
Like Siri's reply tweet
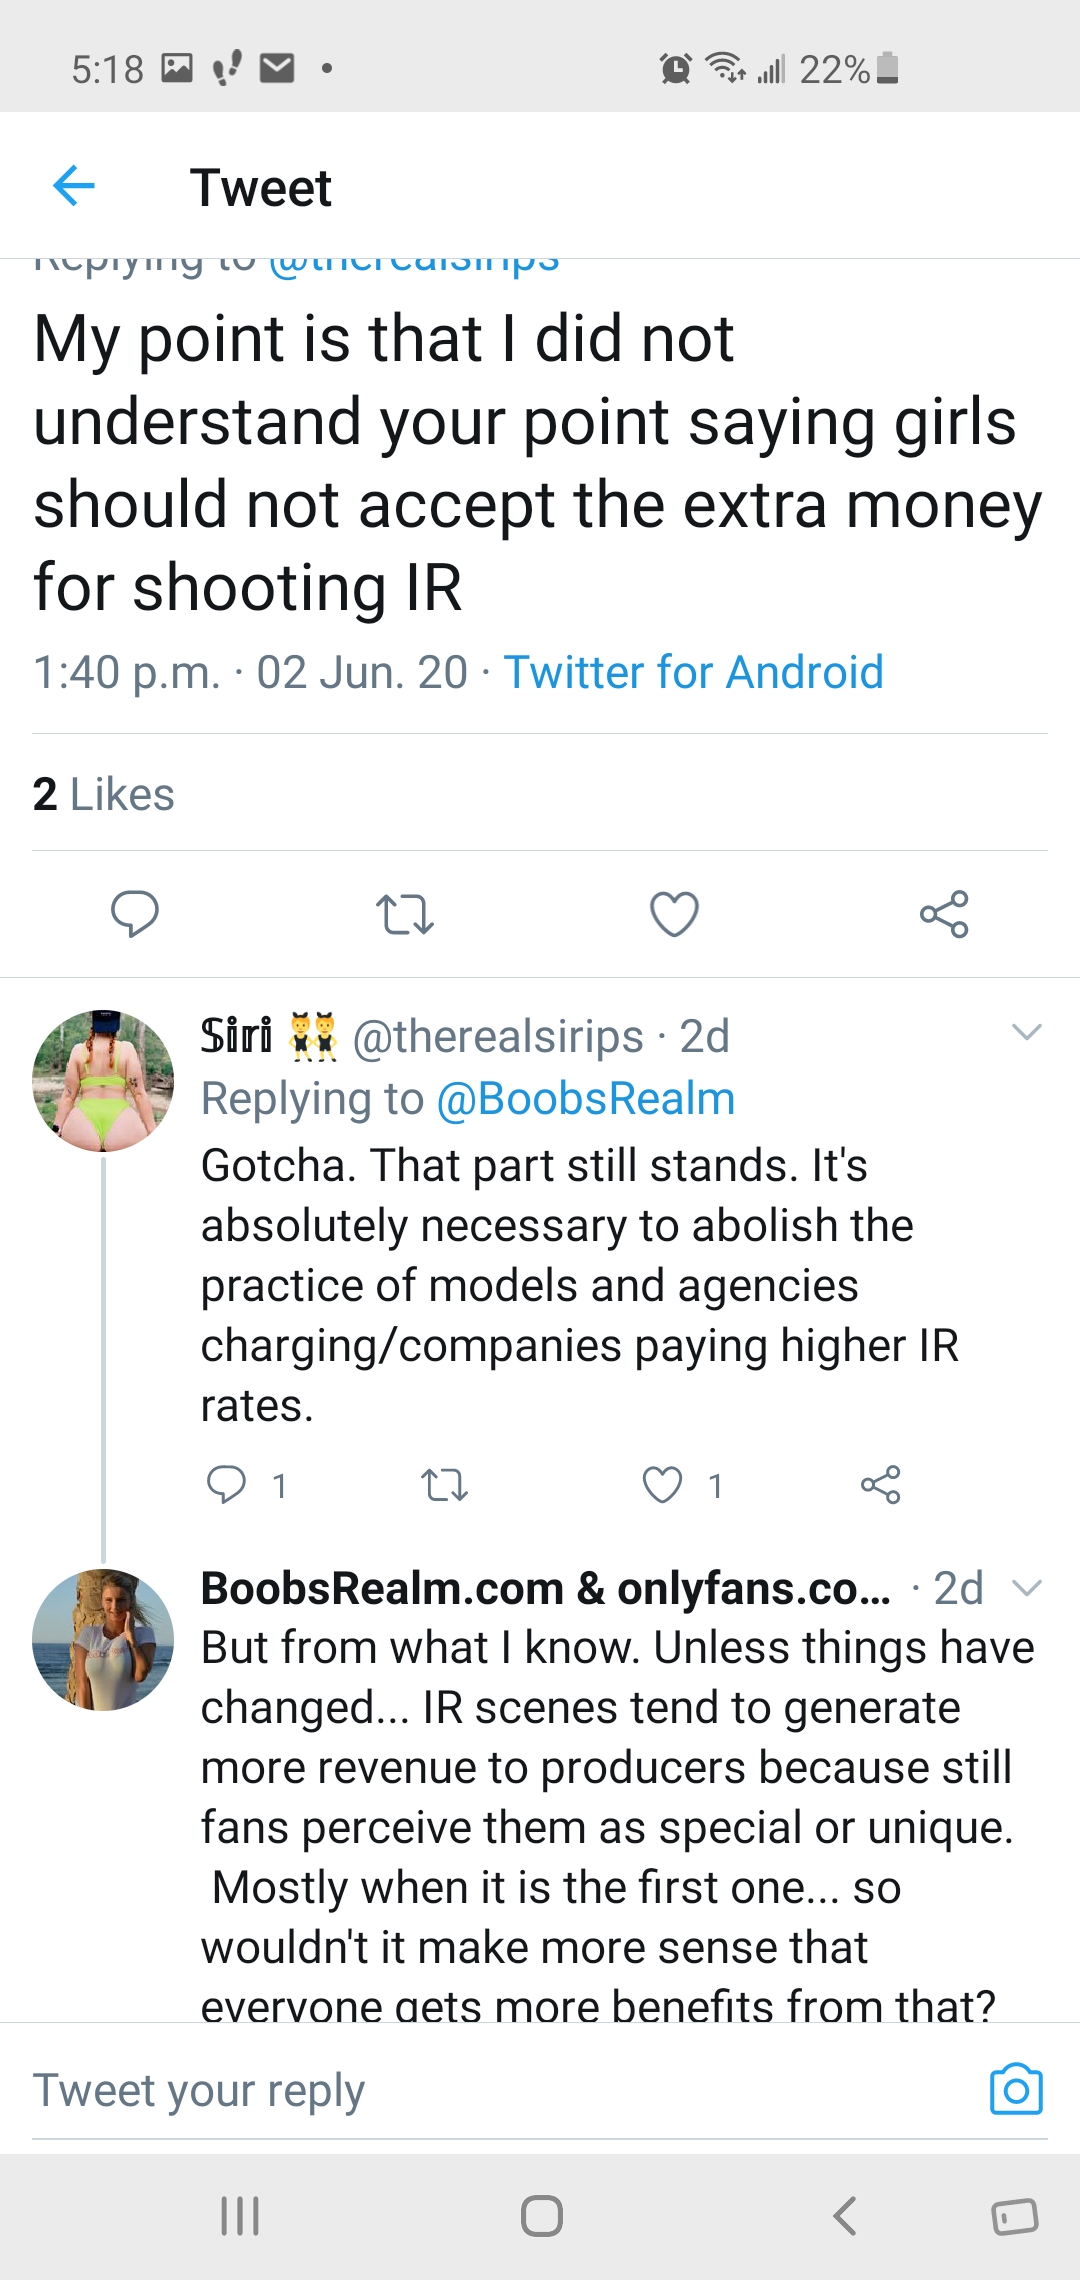pyautogui.click(x=662, y=1485)
